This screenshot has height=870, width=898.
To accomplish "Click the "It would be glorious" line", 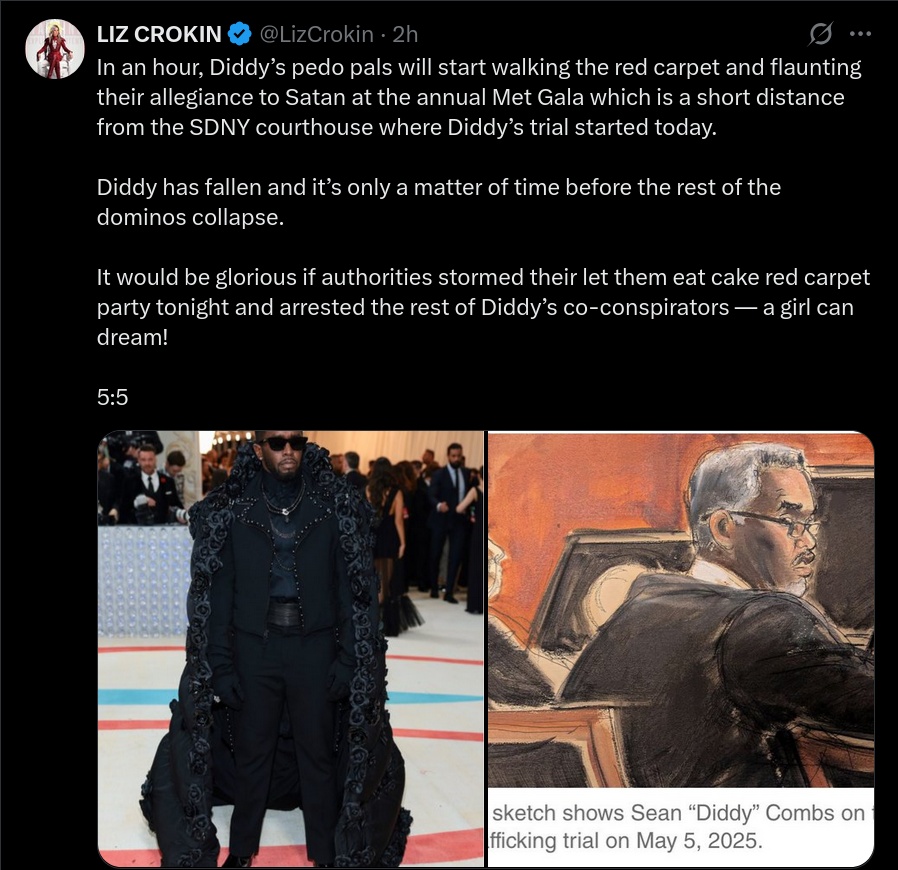I will tap(483, 277).
